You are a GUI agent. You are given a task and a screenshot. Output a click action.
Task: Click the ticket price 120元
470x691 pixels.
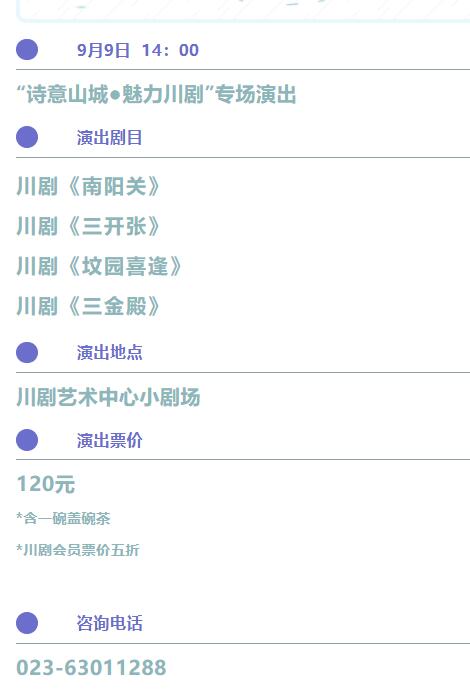click(46, 484)
